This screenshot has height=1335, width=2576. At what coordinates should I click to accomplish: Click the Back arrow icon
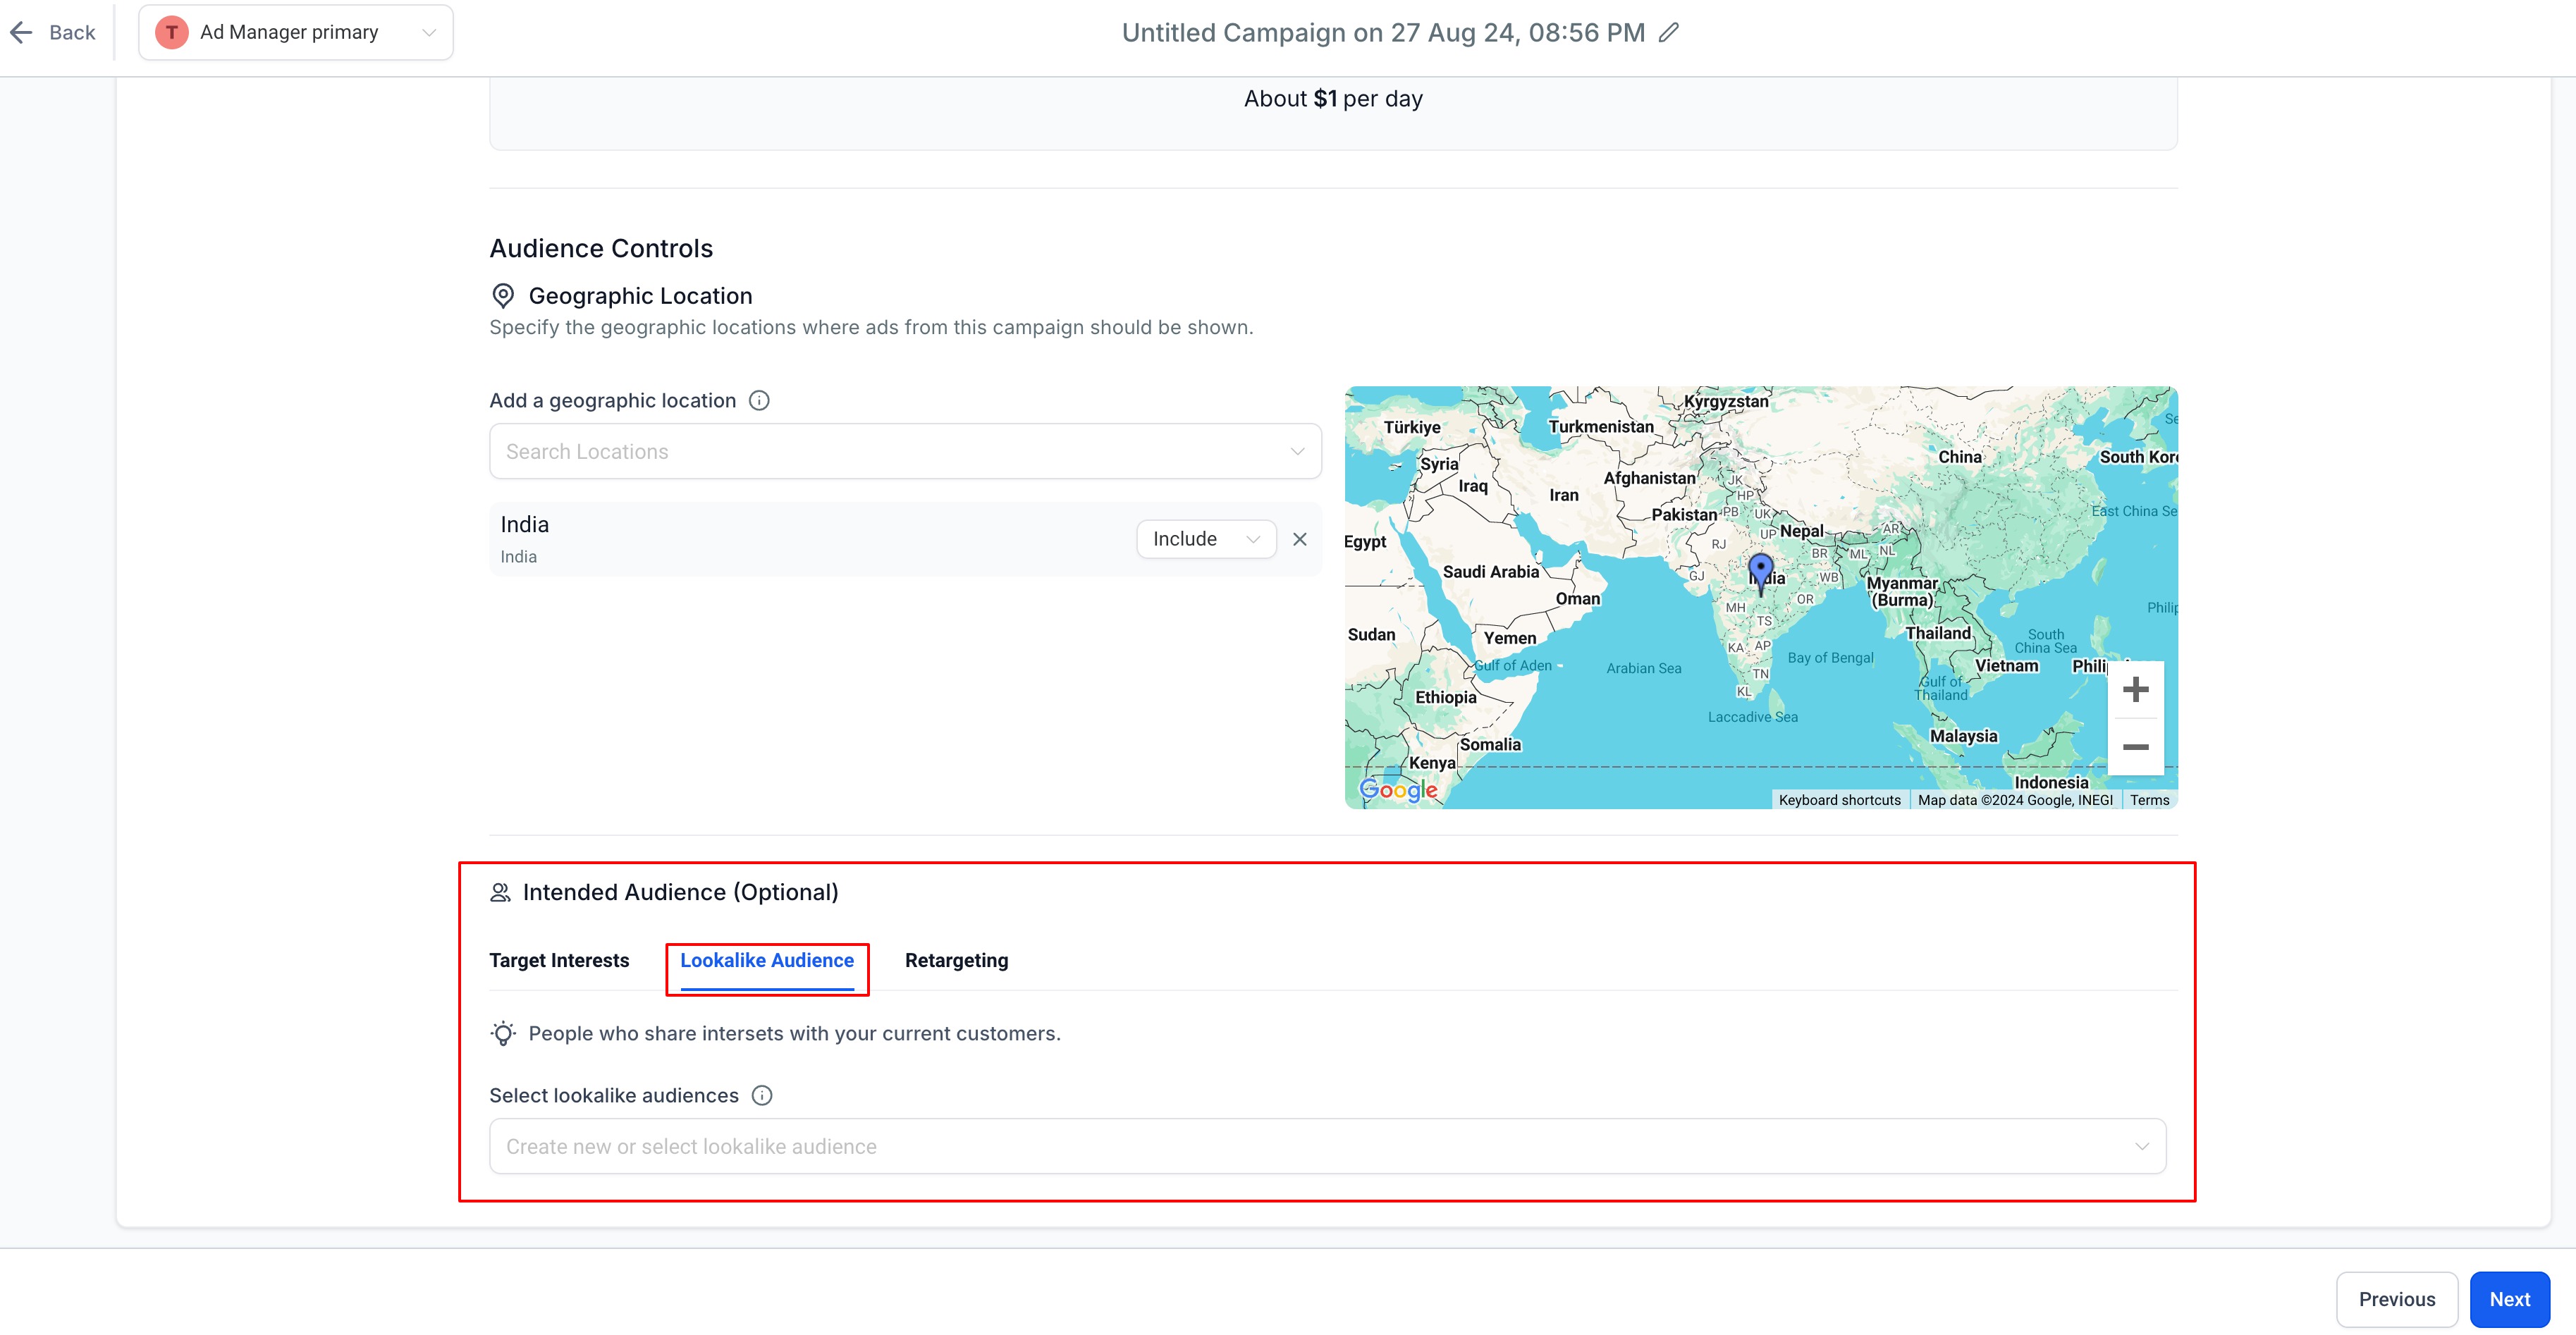coord(22,33)
